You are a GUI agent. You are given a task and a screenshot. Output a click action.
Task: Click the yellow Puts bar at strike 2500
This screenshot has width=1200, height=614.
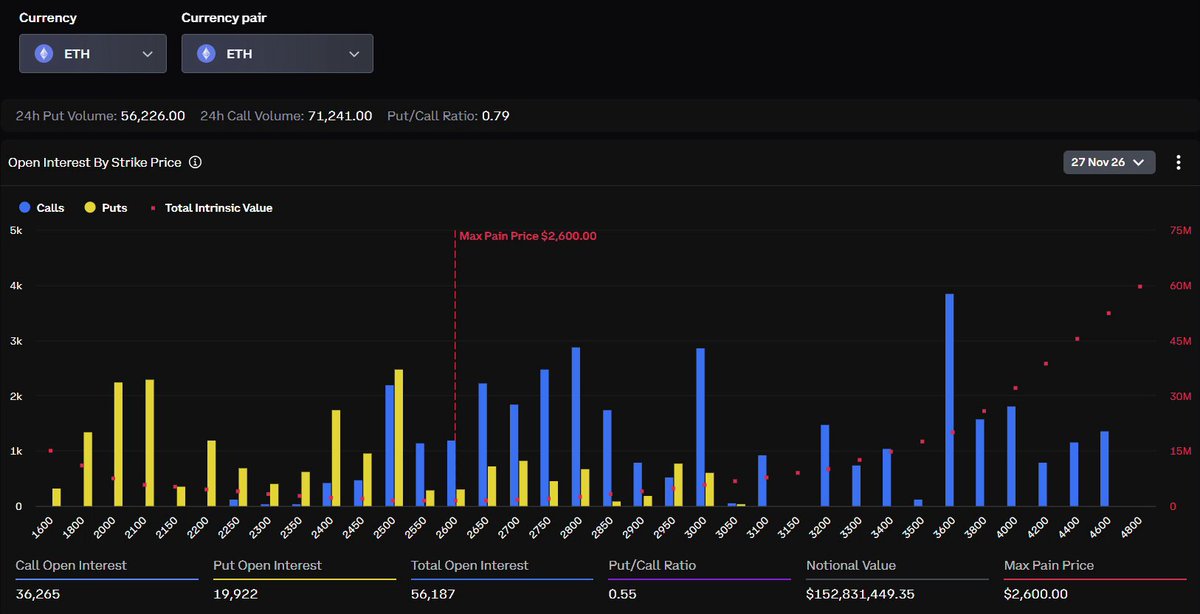click(399, 438)
